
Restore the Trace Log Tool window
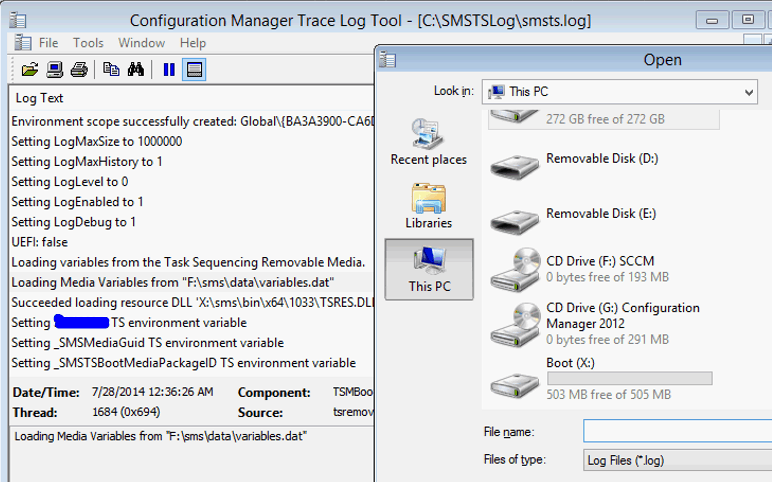(x=747, y=20)
